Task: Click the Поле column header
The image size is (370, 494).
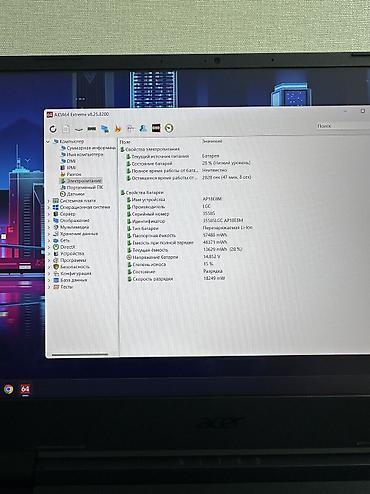Action: coord(125,142)
